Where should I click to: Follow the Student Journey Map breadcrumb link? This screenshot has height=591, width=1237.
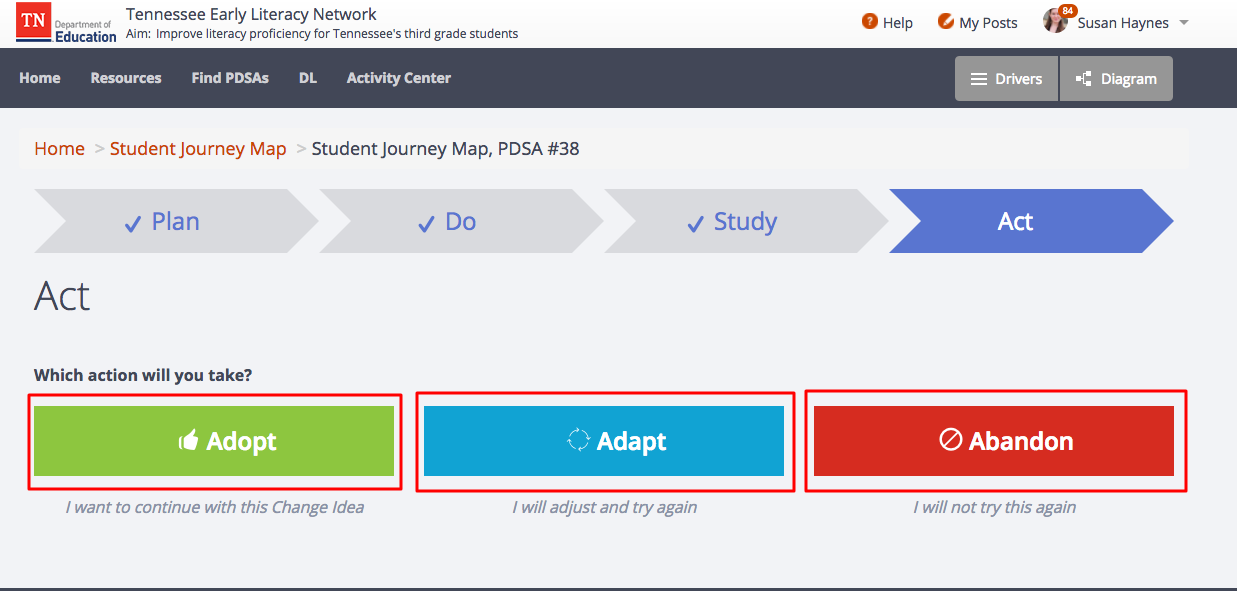tap(198, 148)
